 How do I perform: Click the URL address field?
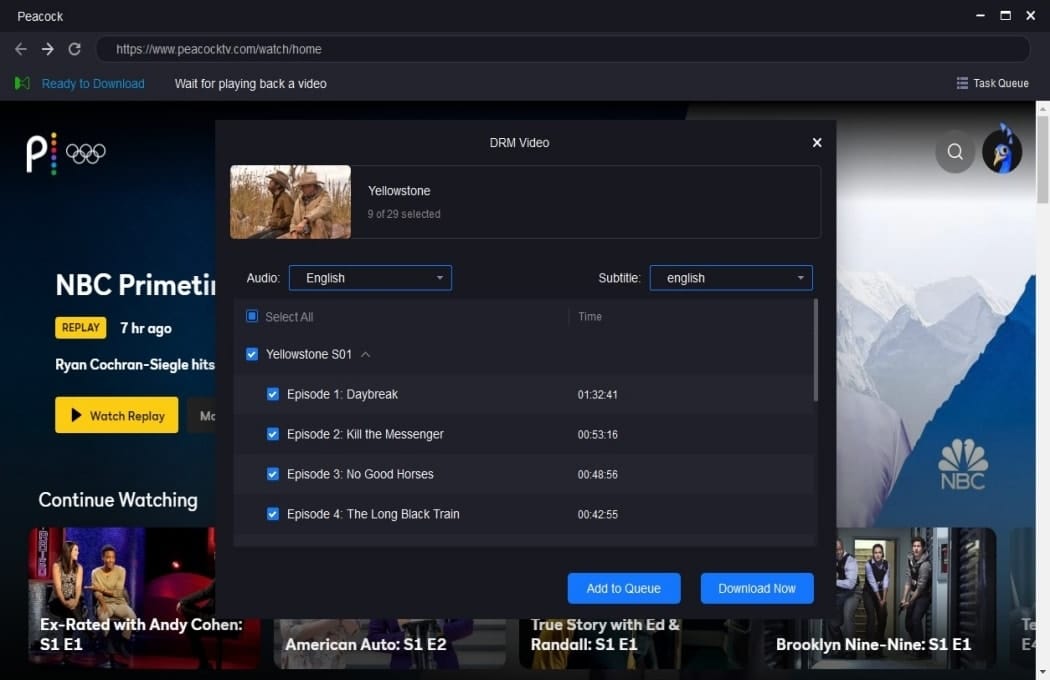562,49
